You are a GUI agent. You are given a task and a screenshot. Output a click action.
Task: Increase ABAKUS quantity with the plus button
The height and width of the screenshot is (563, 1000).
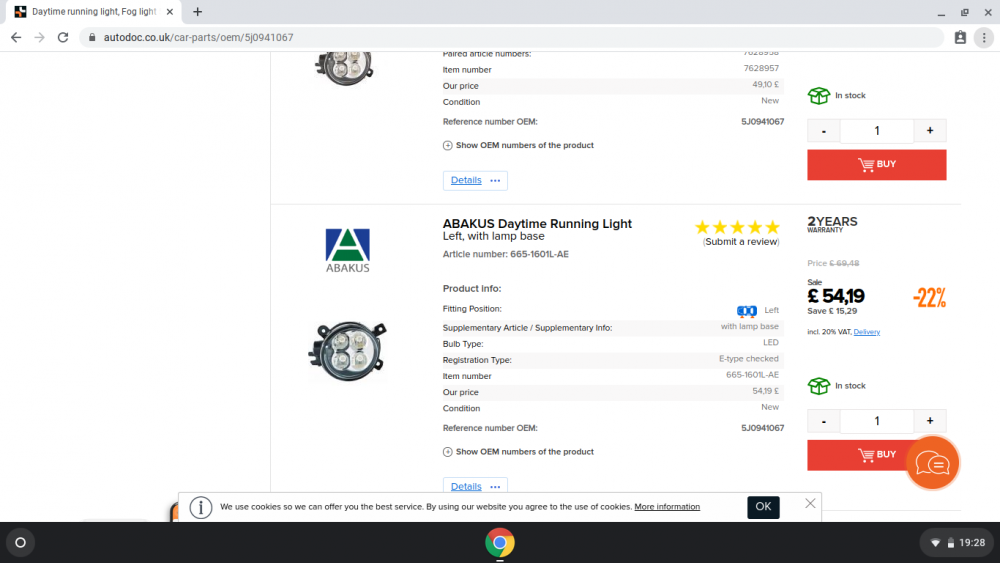click(x=930, y=421)
